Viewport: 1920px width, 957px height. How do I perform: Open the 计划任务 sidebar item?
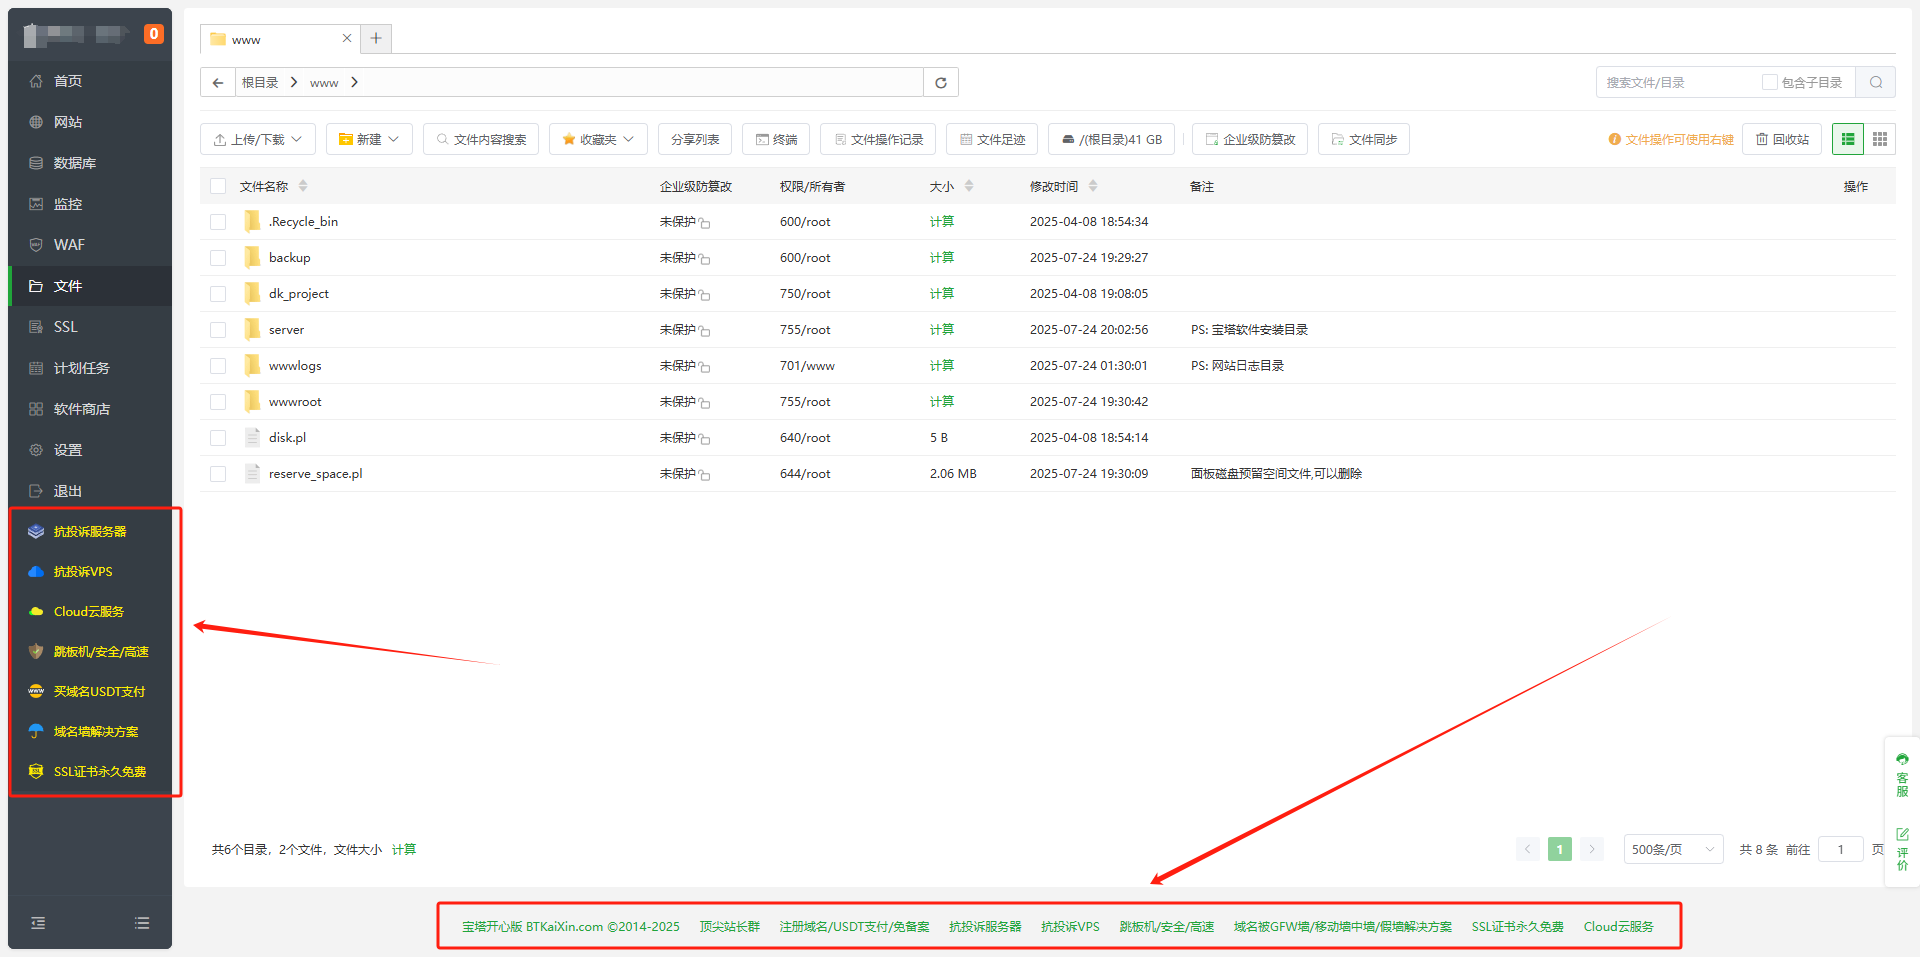90,368
